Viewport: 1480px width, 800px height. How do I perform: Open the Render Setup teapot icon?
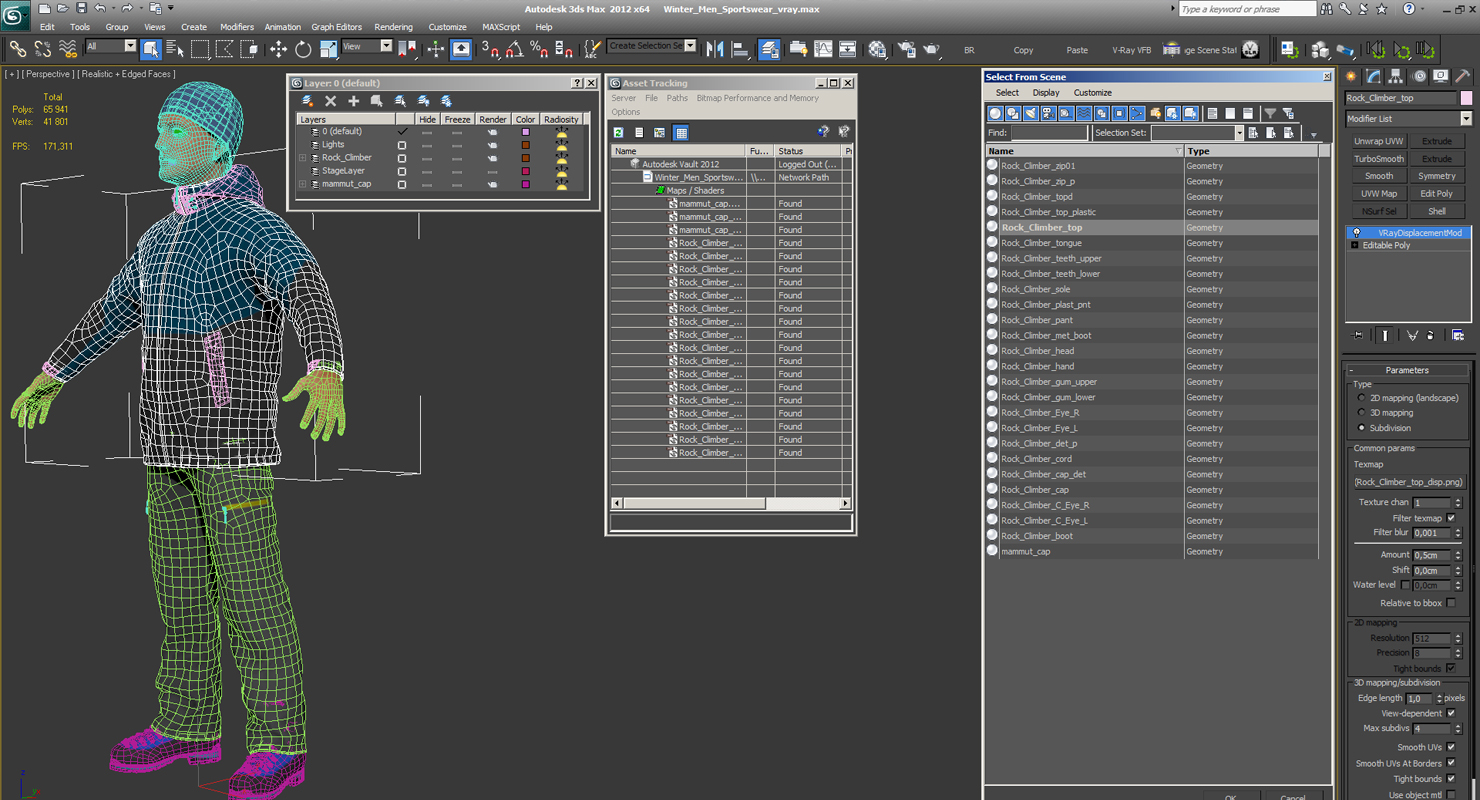tap(906, 48)
